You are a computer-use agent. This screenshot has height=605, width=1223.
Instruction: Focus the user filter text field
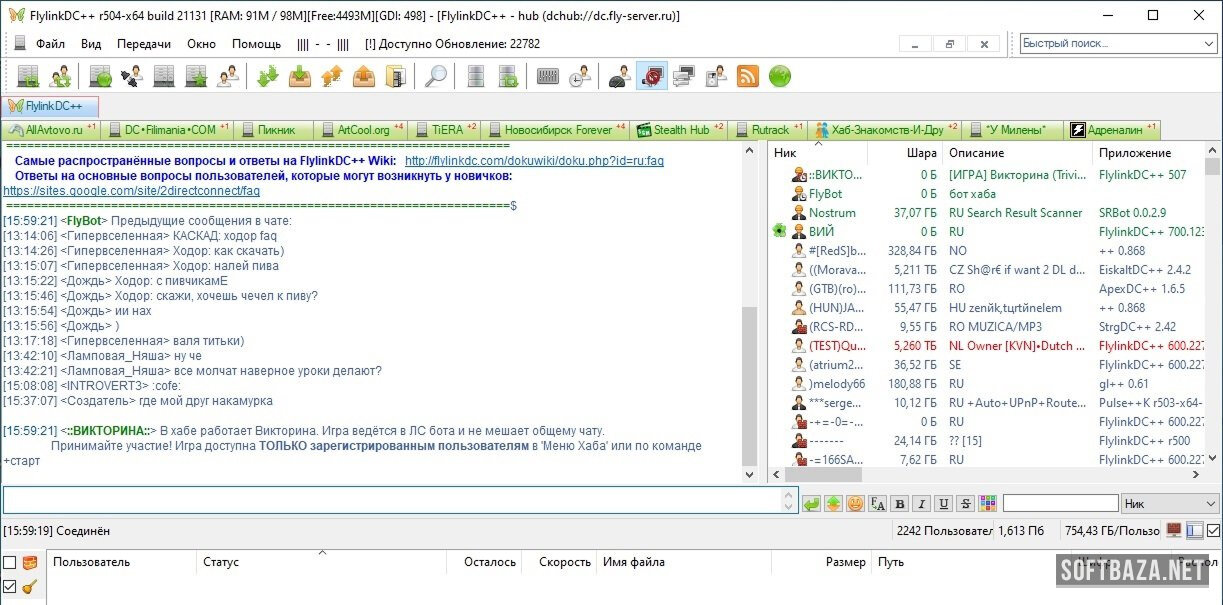(x=1060, y=503)
